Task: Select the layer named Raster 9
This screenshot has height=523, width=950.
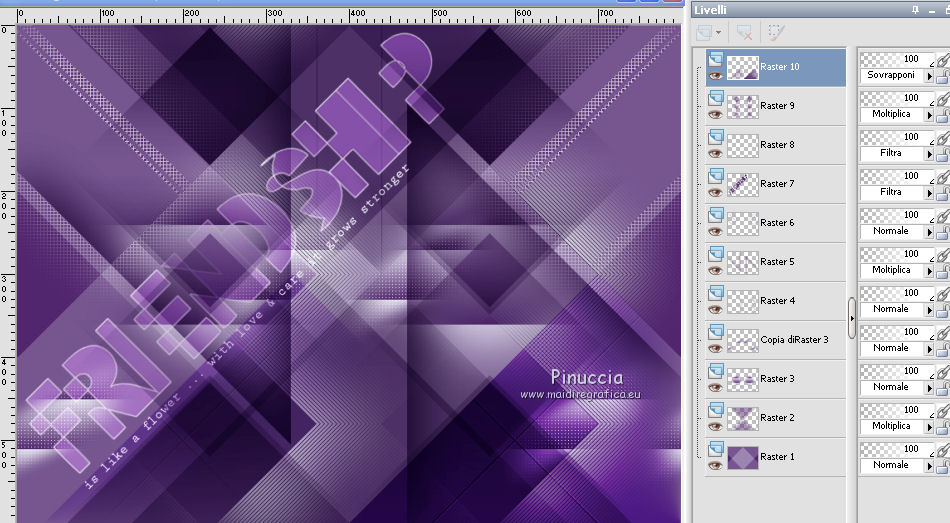Action: pyautogui.click(x=777, y=106)
